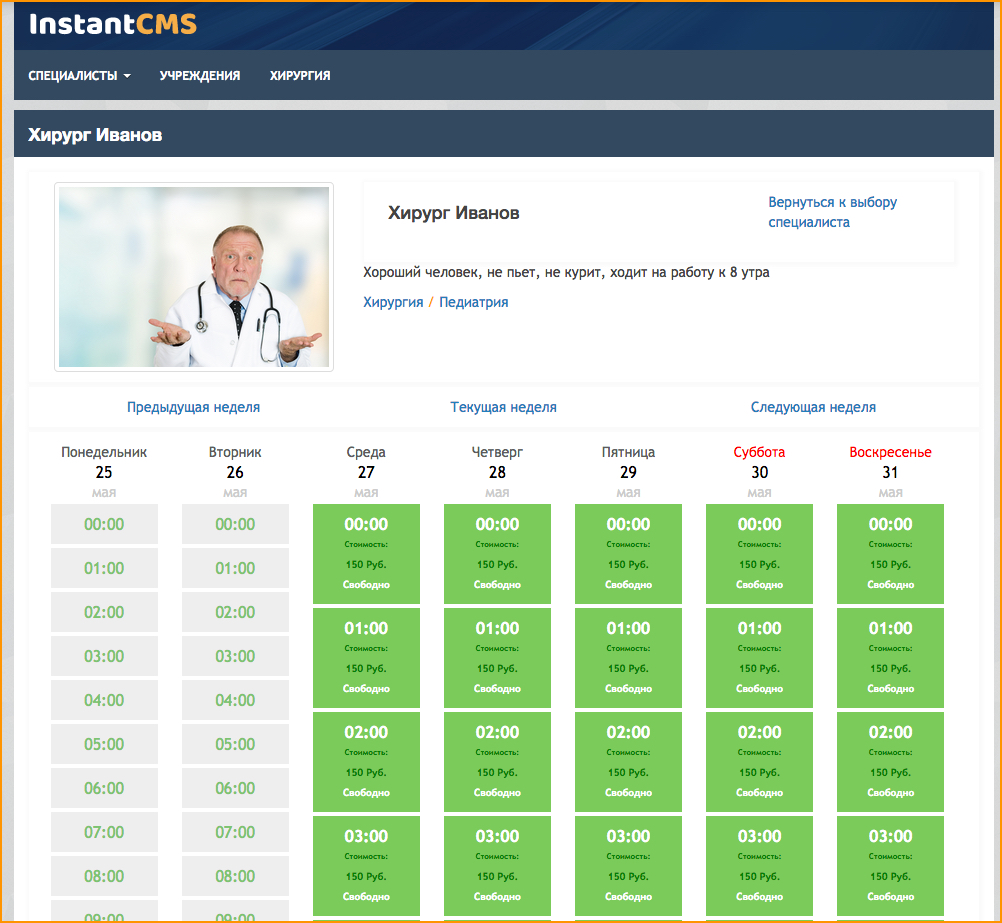
Task: Click the grey 00:00 slot on Вторник 26
Action: tap(235, 524)
